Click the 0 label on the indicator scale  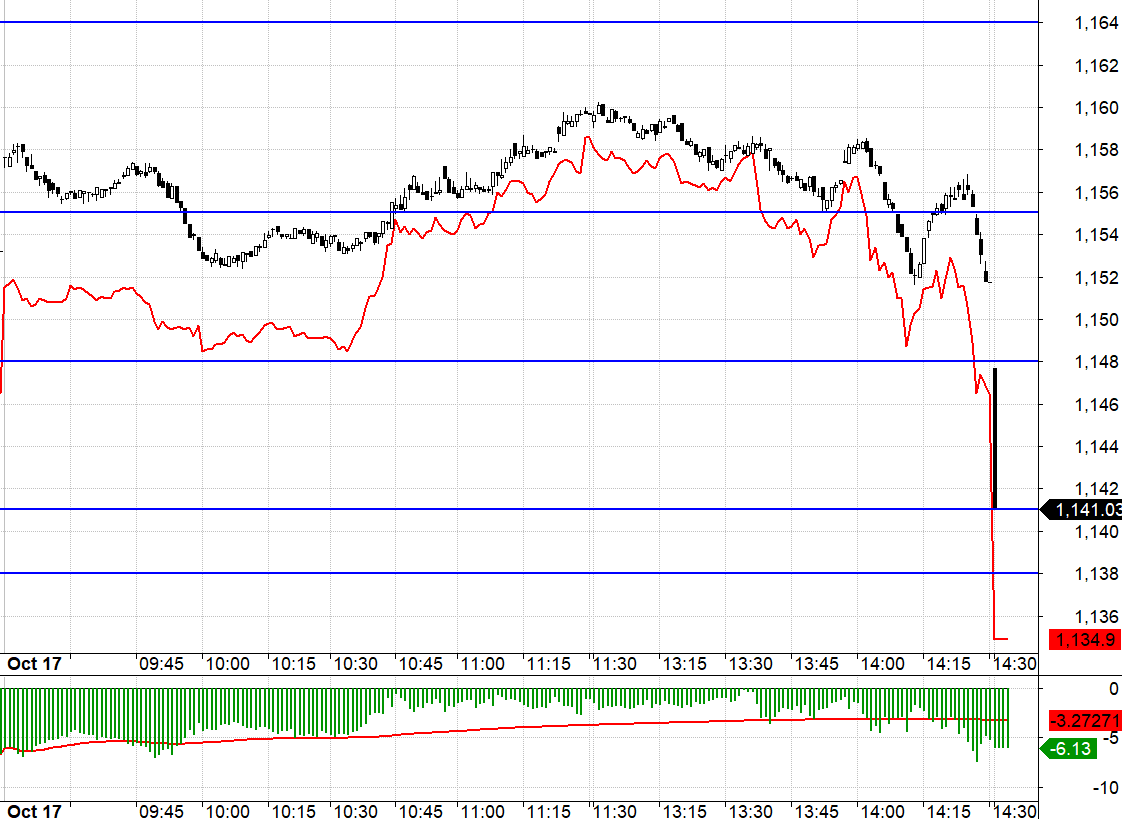(1113, 689)
